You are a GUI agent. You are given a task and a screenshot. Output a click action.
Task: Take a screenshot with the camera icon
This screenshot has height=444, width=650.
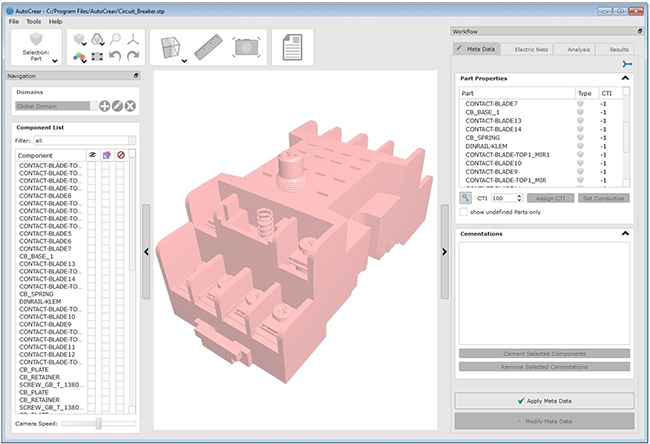click(247, 47)
